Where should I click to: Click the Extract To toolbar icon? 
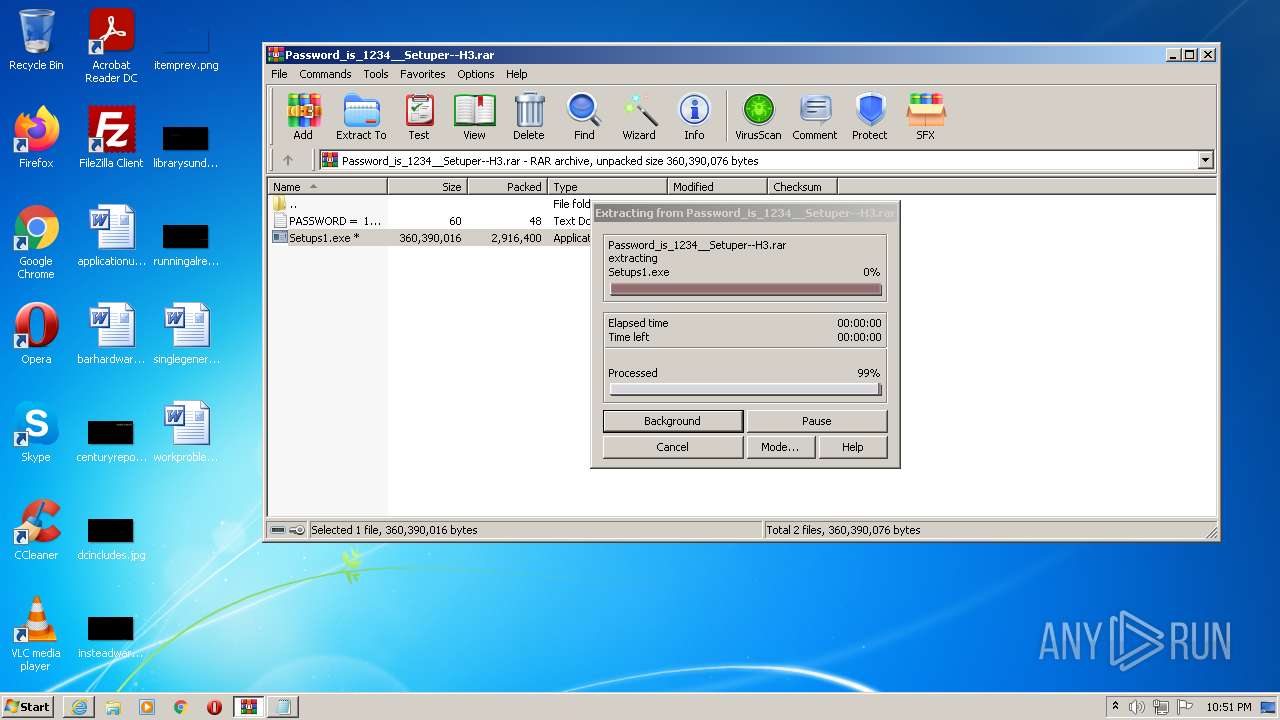coord(361,117)
